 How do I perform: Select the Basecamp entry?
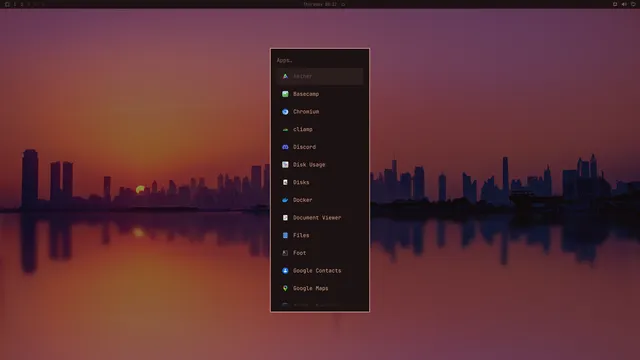pyautogui.click(x=320, y=94)
